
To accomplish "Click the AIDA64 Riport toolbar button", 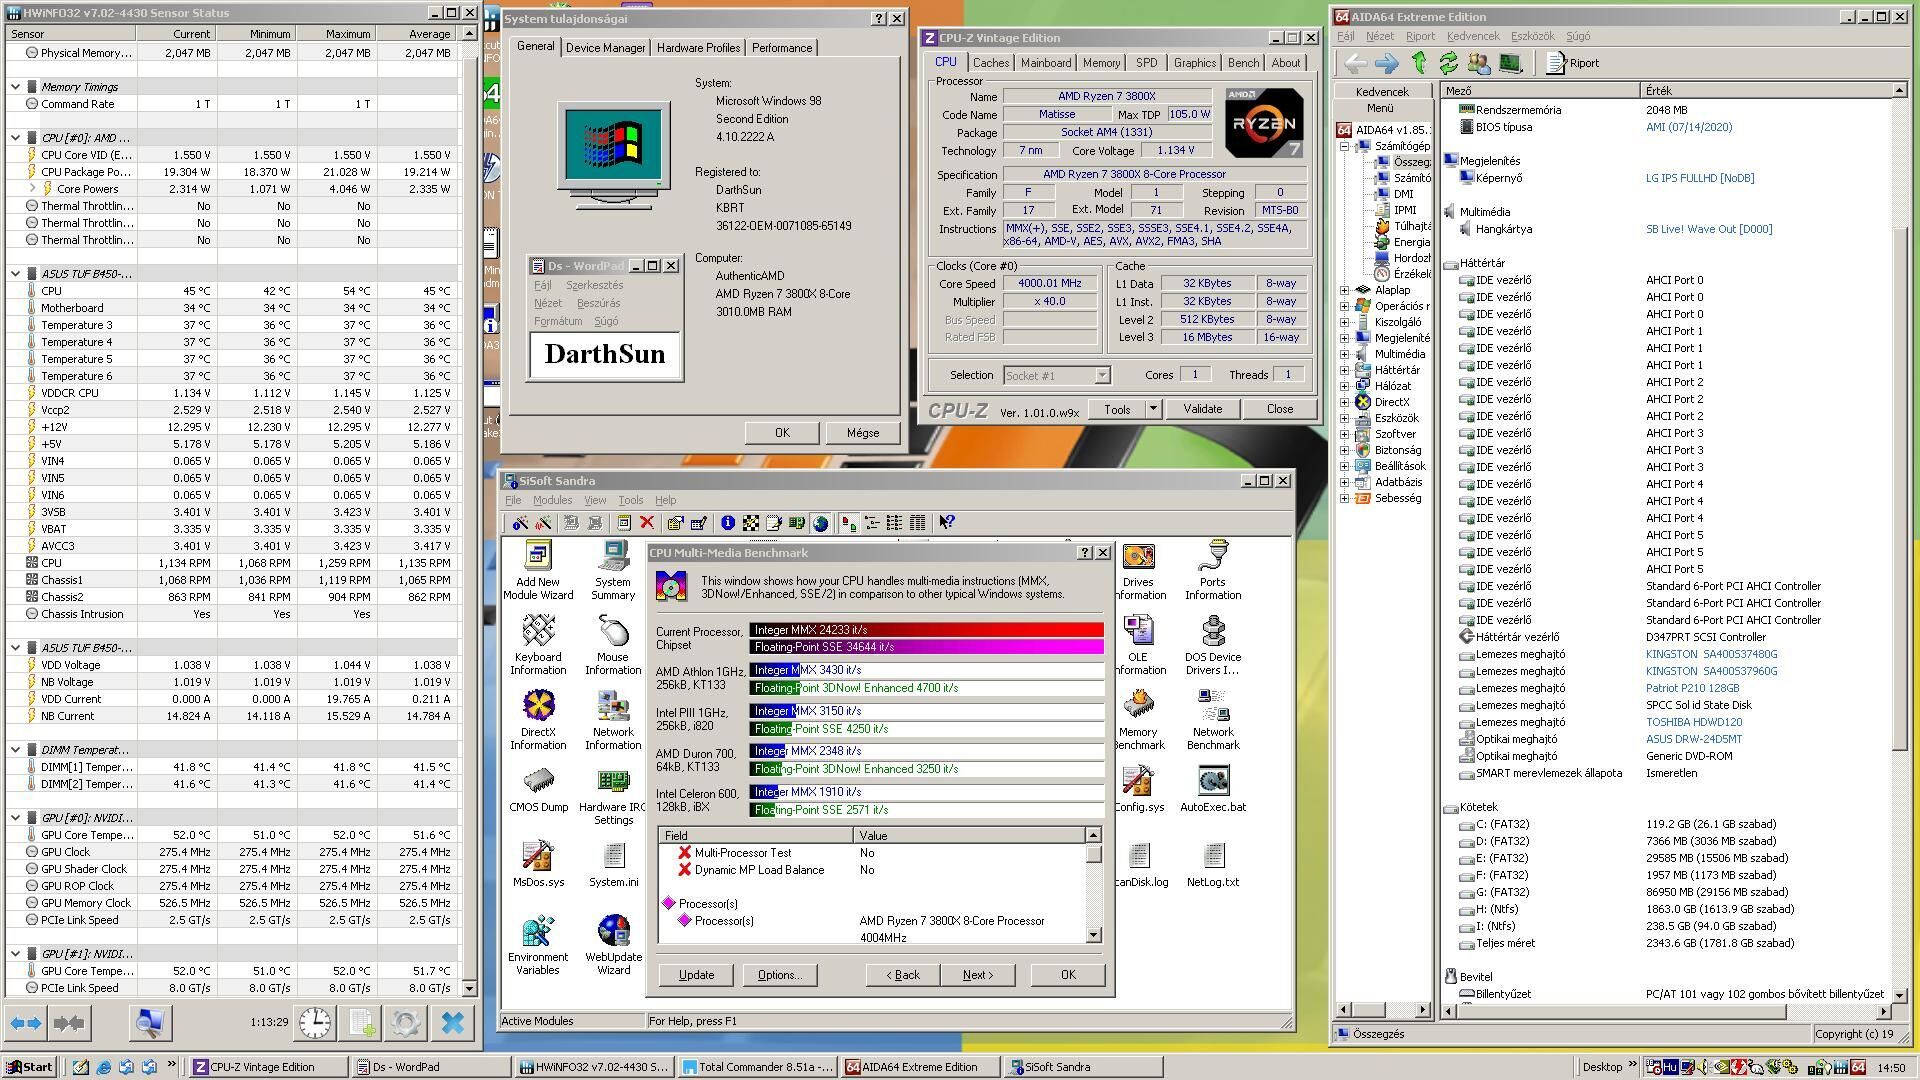I will (1573, 63).
